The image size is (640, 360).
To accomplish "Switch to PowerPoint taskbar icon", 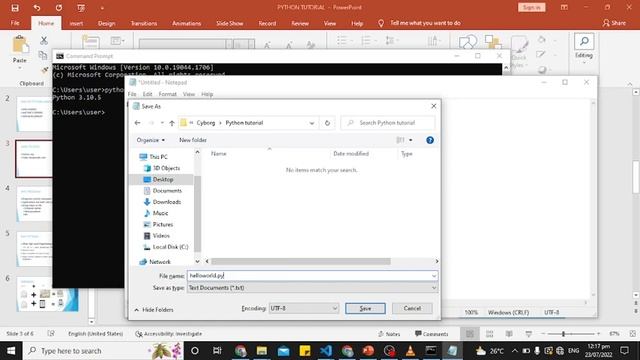I will [x=368, y=351].
